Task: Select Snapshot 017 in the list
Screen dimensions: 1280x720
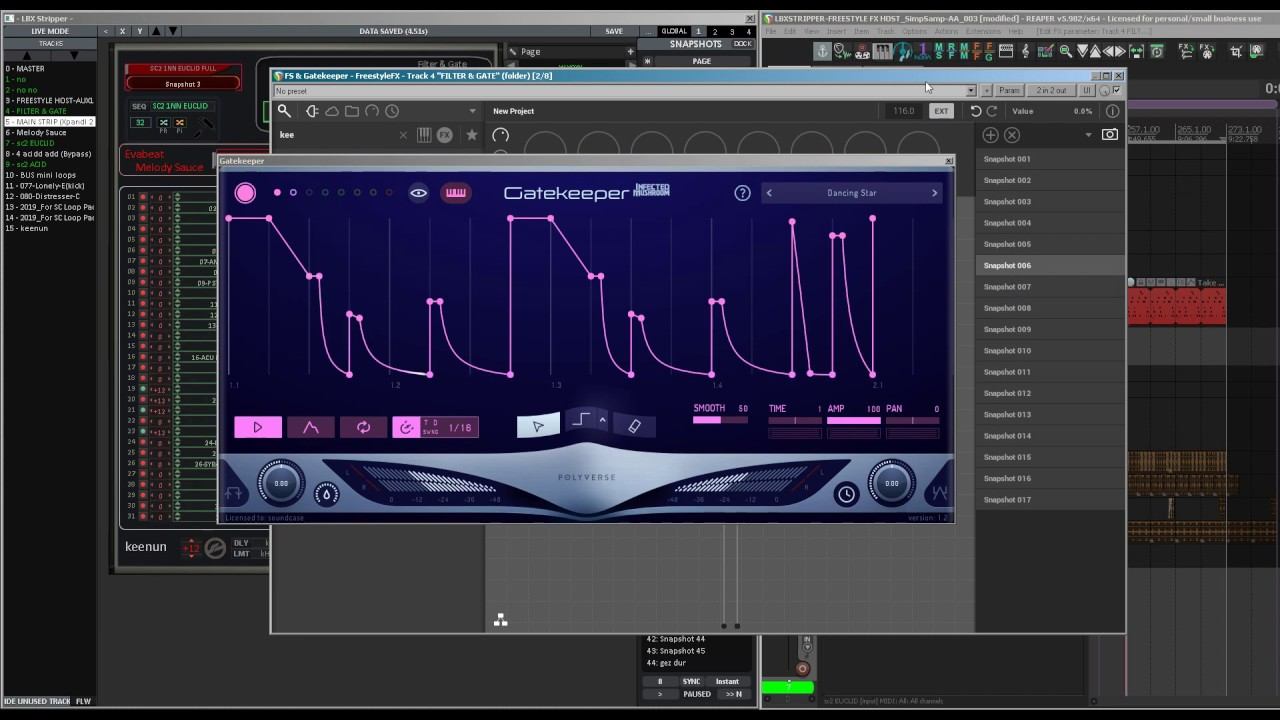Action: click(1050, 500)
